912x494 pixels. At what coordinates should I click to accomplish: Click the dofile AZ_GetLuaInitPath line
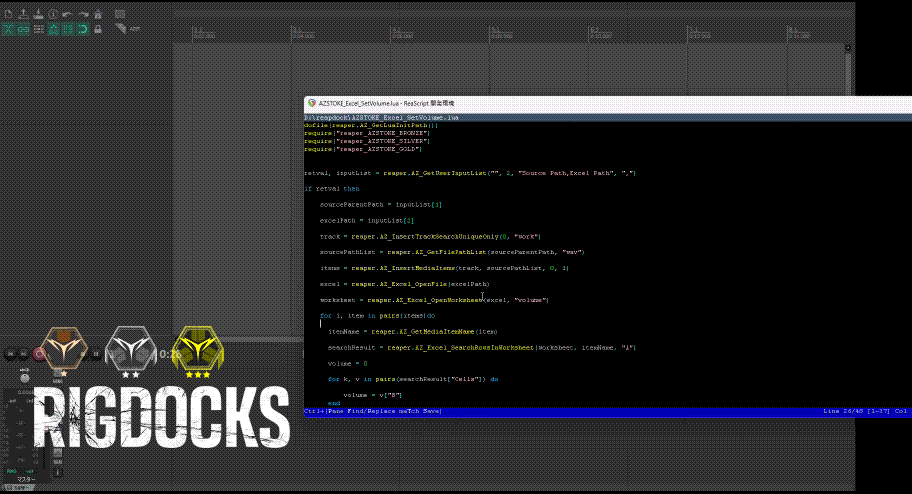pyautogui.click(x=371, y=125)
